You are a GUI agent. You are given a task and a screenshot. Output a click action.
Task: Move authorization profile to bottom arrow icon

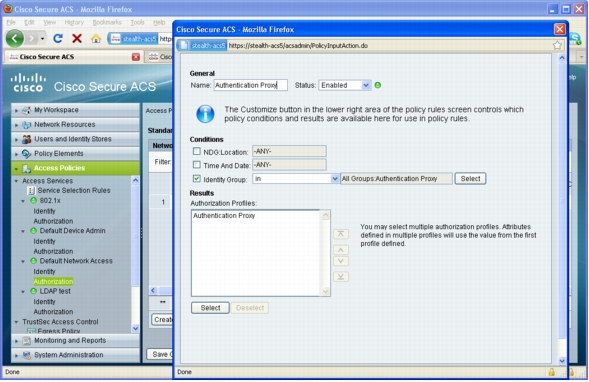coord(340,277)
